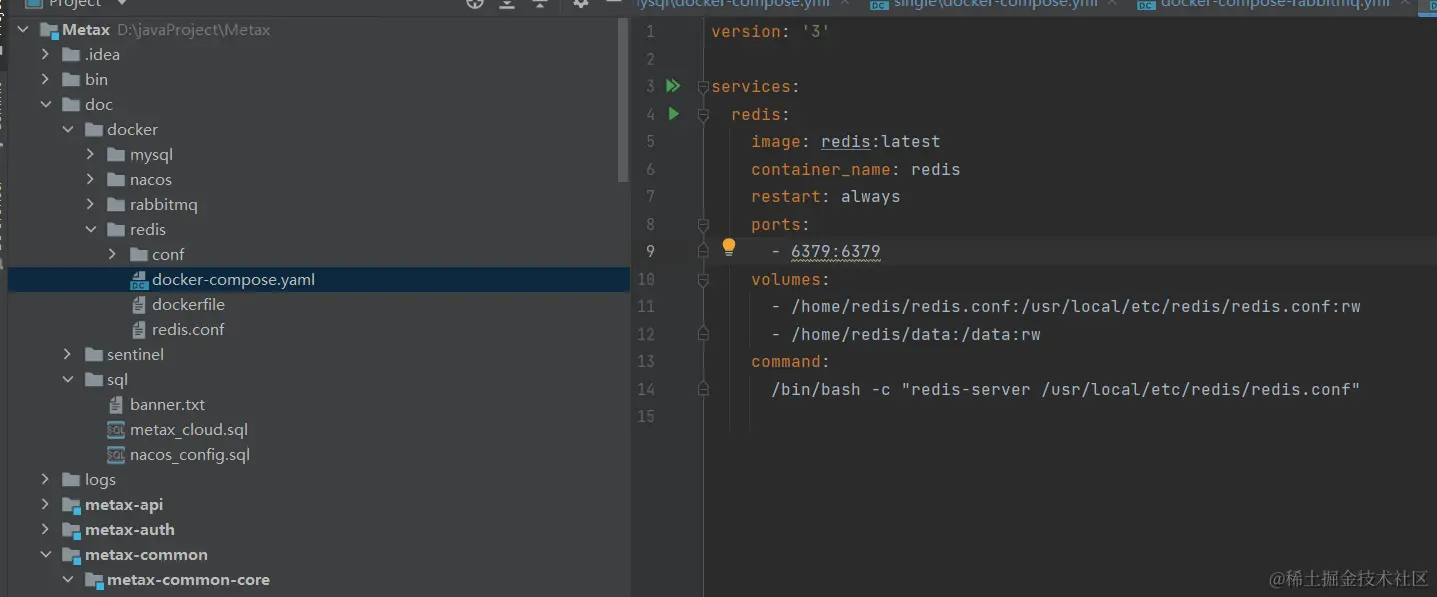Click the bin folder icon
1437x597 pixels.
pyautogui.click(x=71, y=80)
